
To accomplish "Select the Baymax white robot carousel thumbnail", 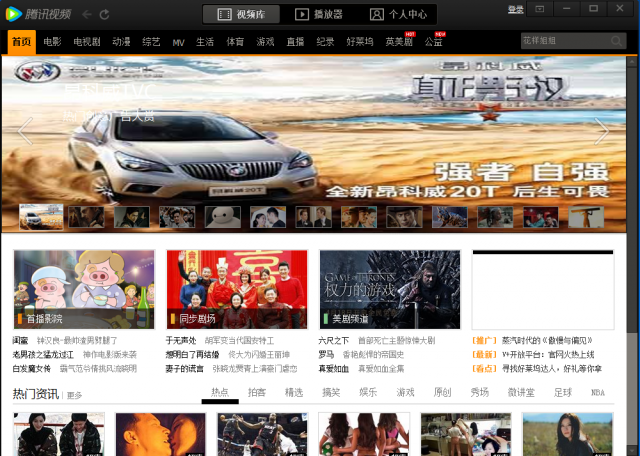I will [222, 217].
